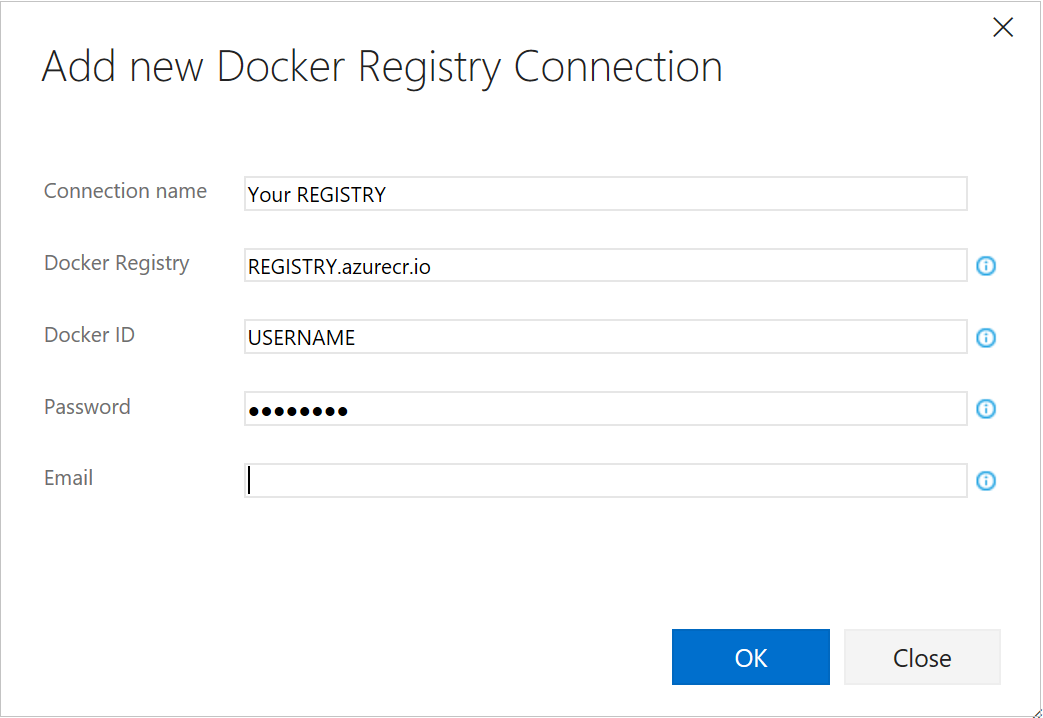Focus the empty Email input field

pyautogui.click(x=605, y=480)
